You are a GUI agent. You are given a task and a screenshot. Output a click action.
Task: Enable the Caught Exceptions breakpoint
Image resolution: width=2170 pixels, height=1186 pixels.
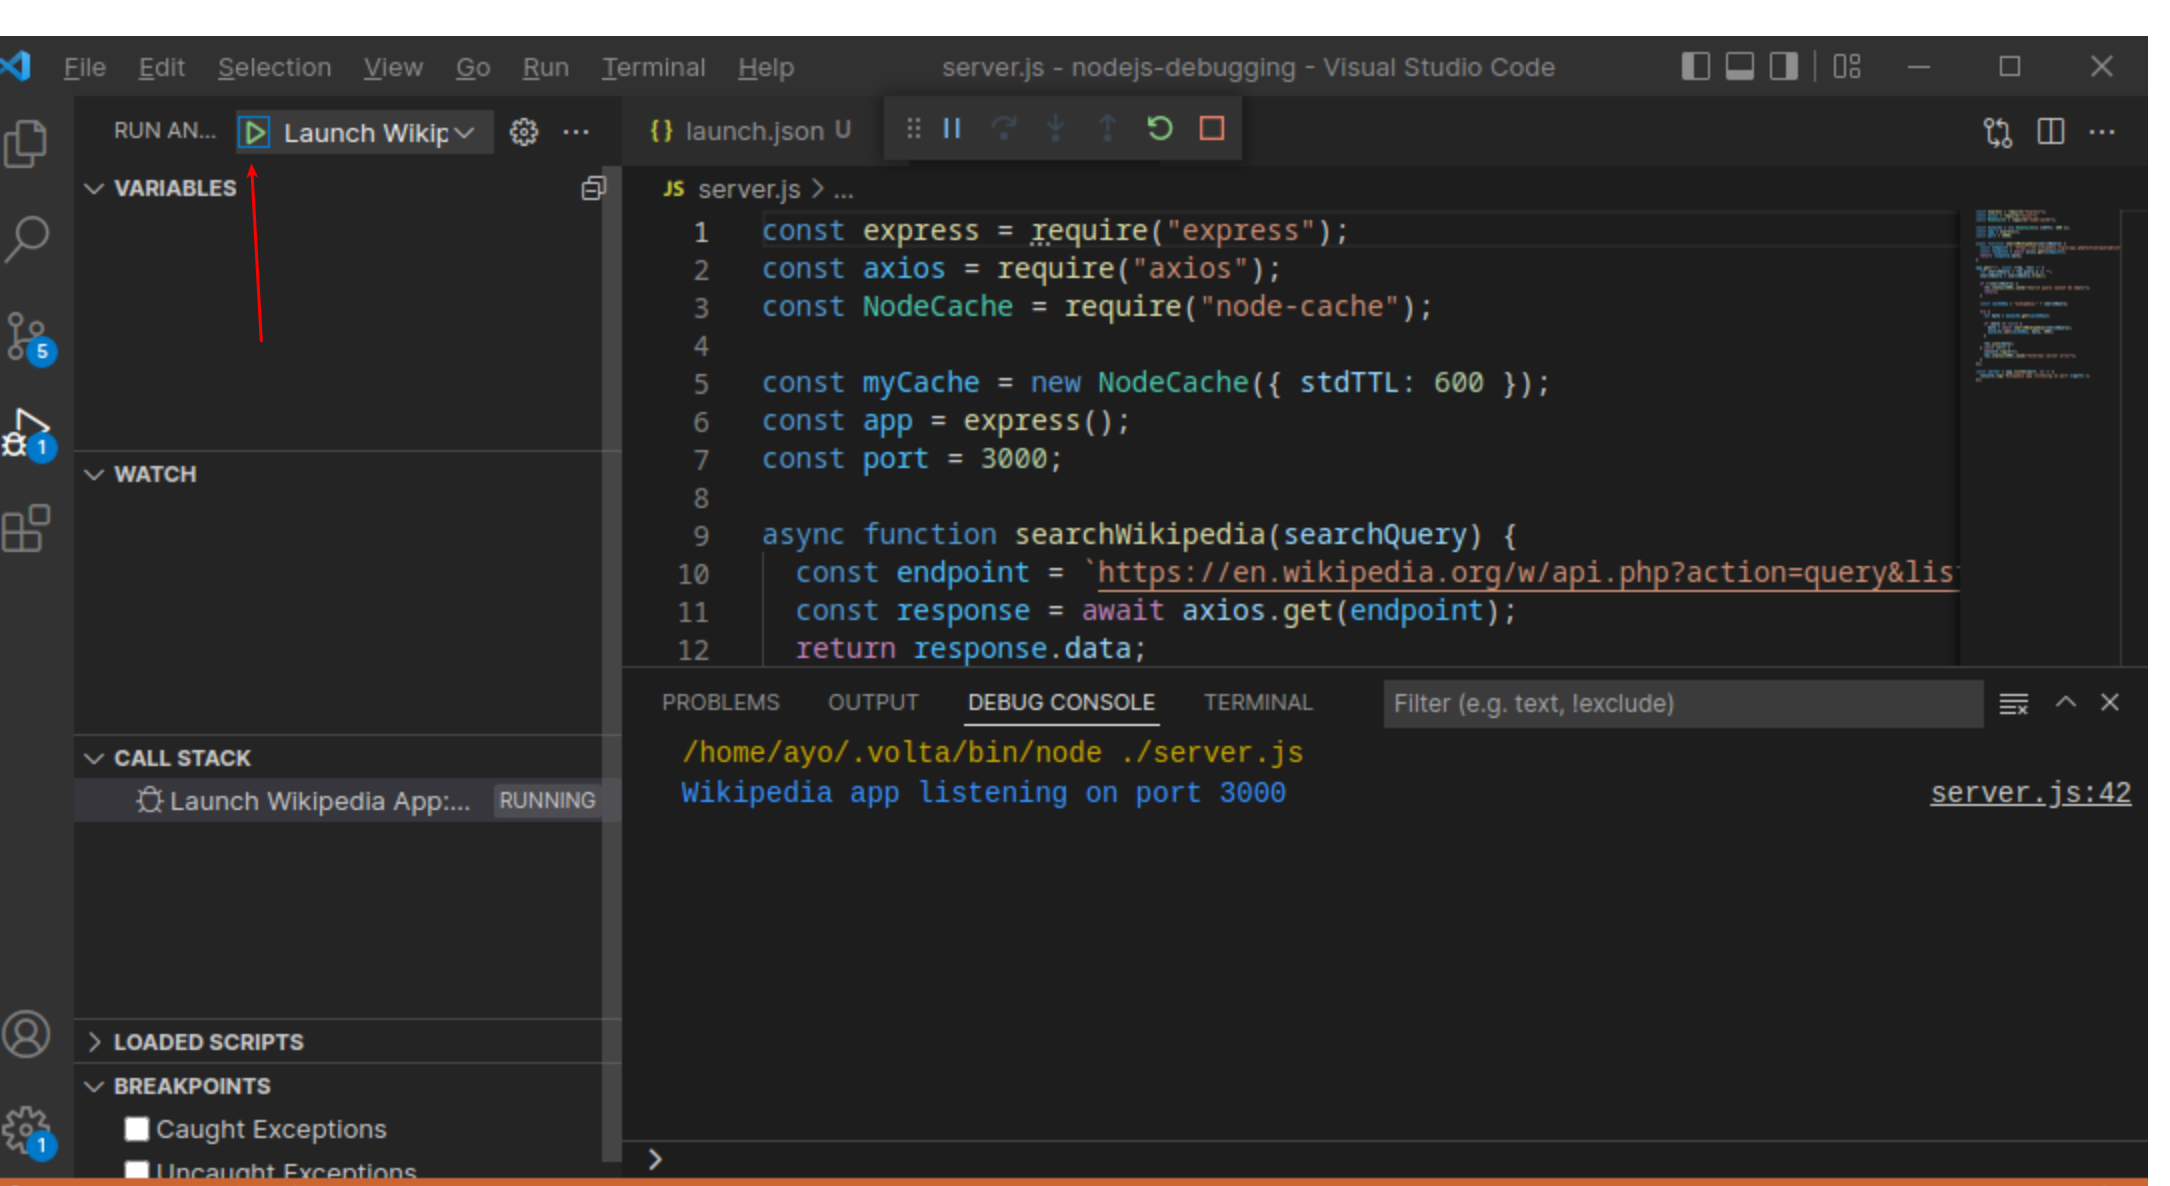(x=137, y=1129)
